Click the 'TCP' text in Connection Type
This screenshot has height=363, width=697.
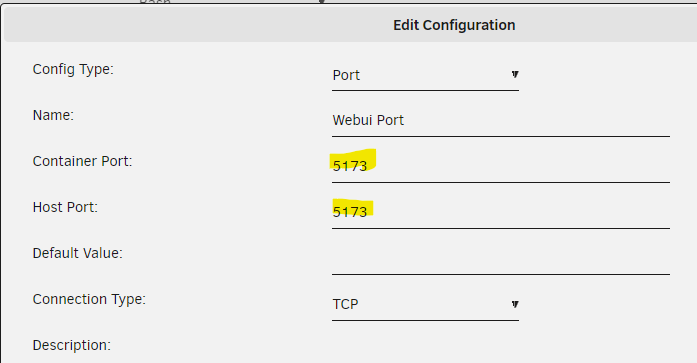click(345, 304)
